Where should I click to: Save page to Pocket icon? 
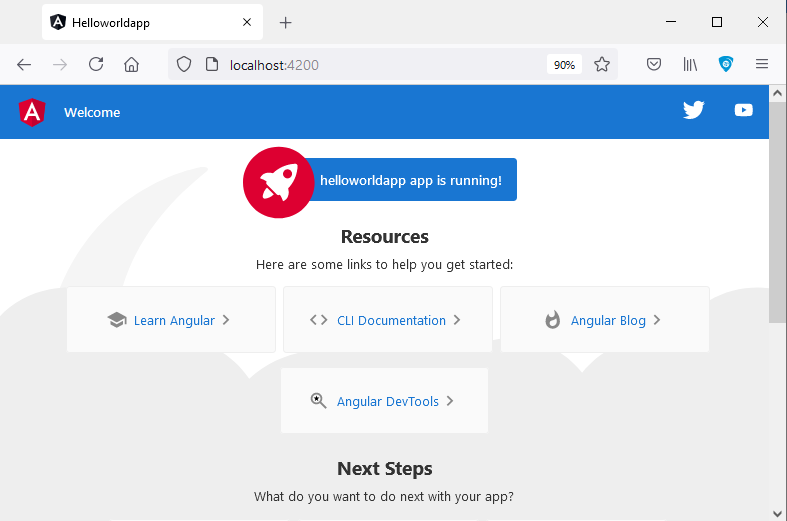pyautogui.click(x=653, y=64)
